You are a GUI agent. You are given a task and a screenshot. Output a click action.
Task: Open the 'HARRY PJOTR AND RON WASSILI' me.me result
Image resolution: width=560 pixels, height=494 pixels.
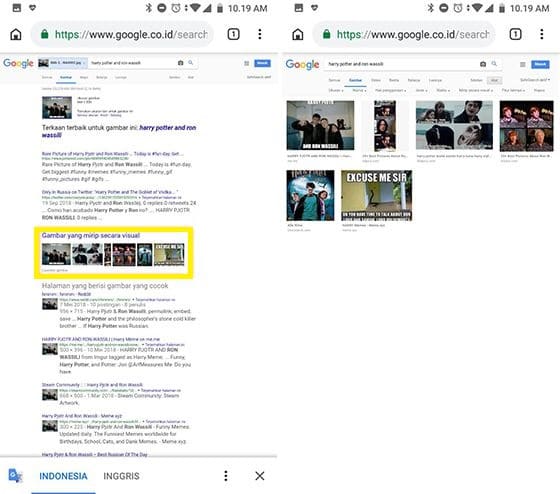(x=101, y=339)
